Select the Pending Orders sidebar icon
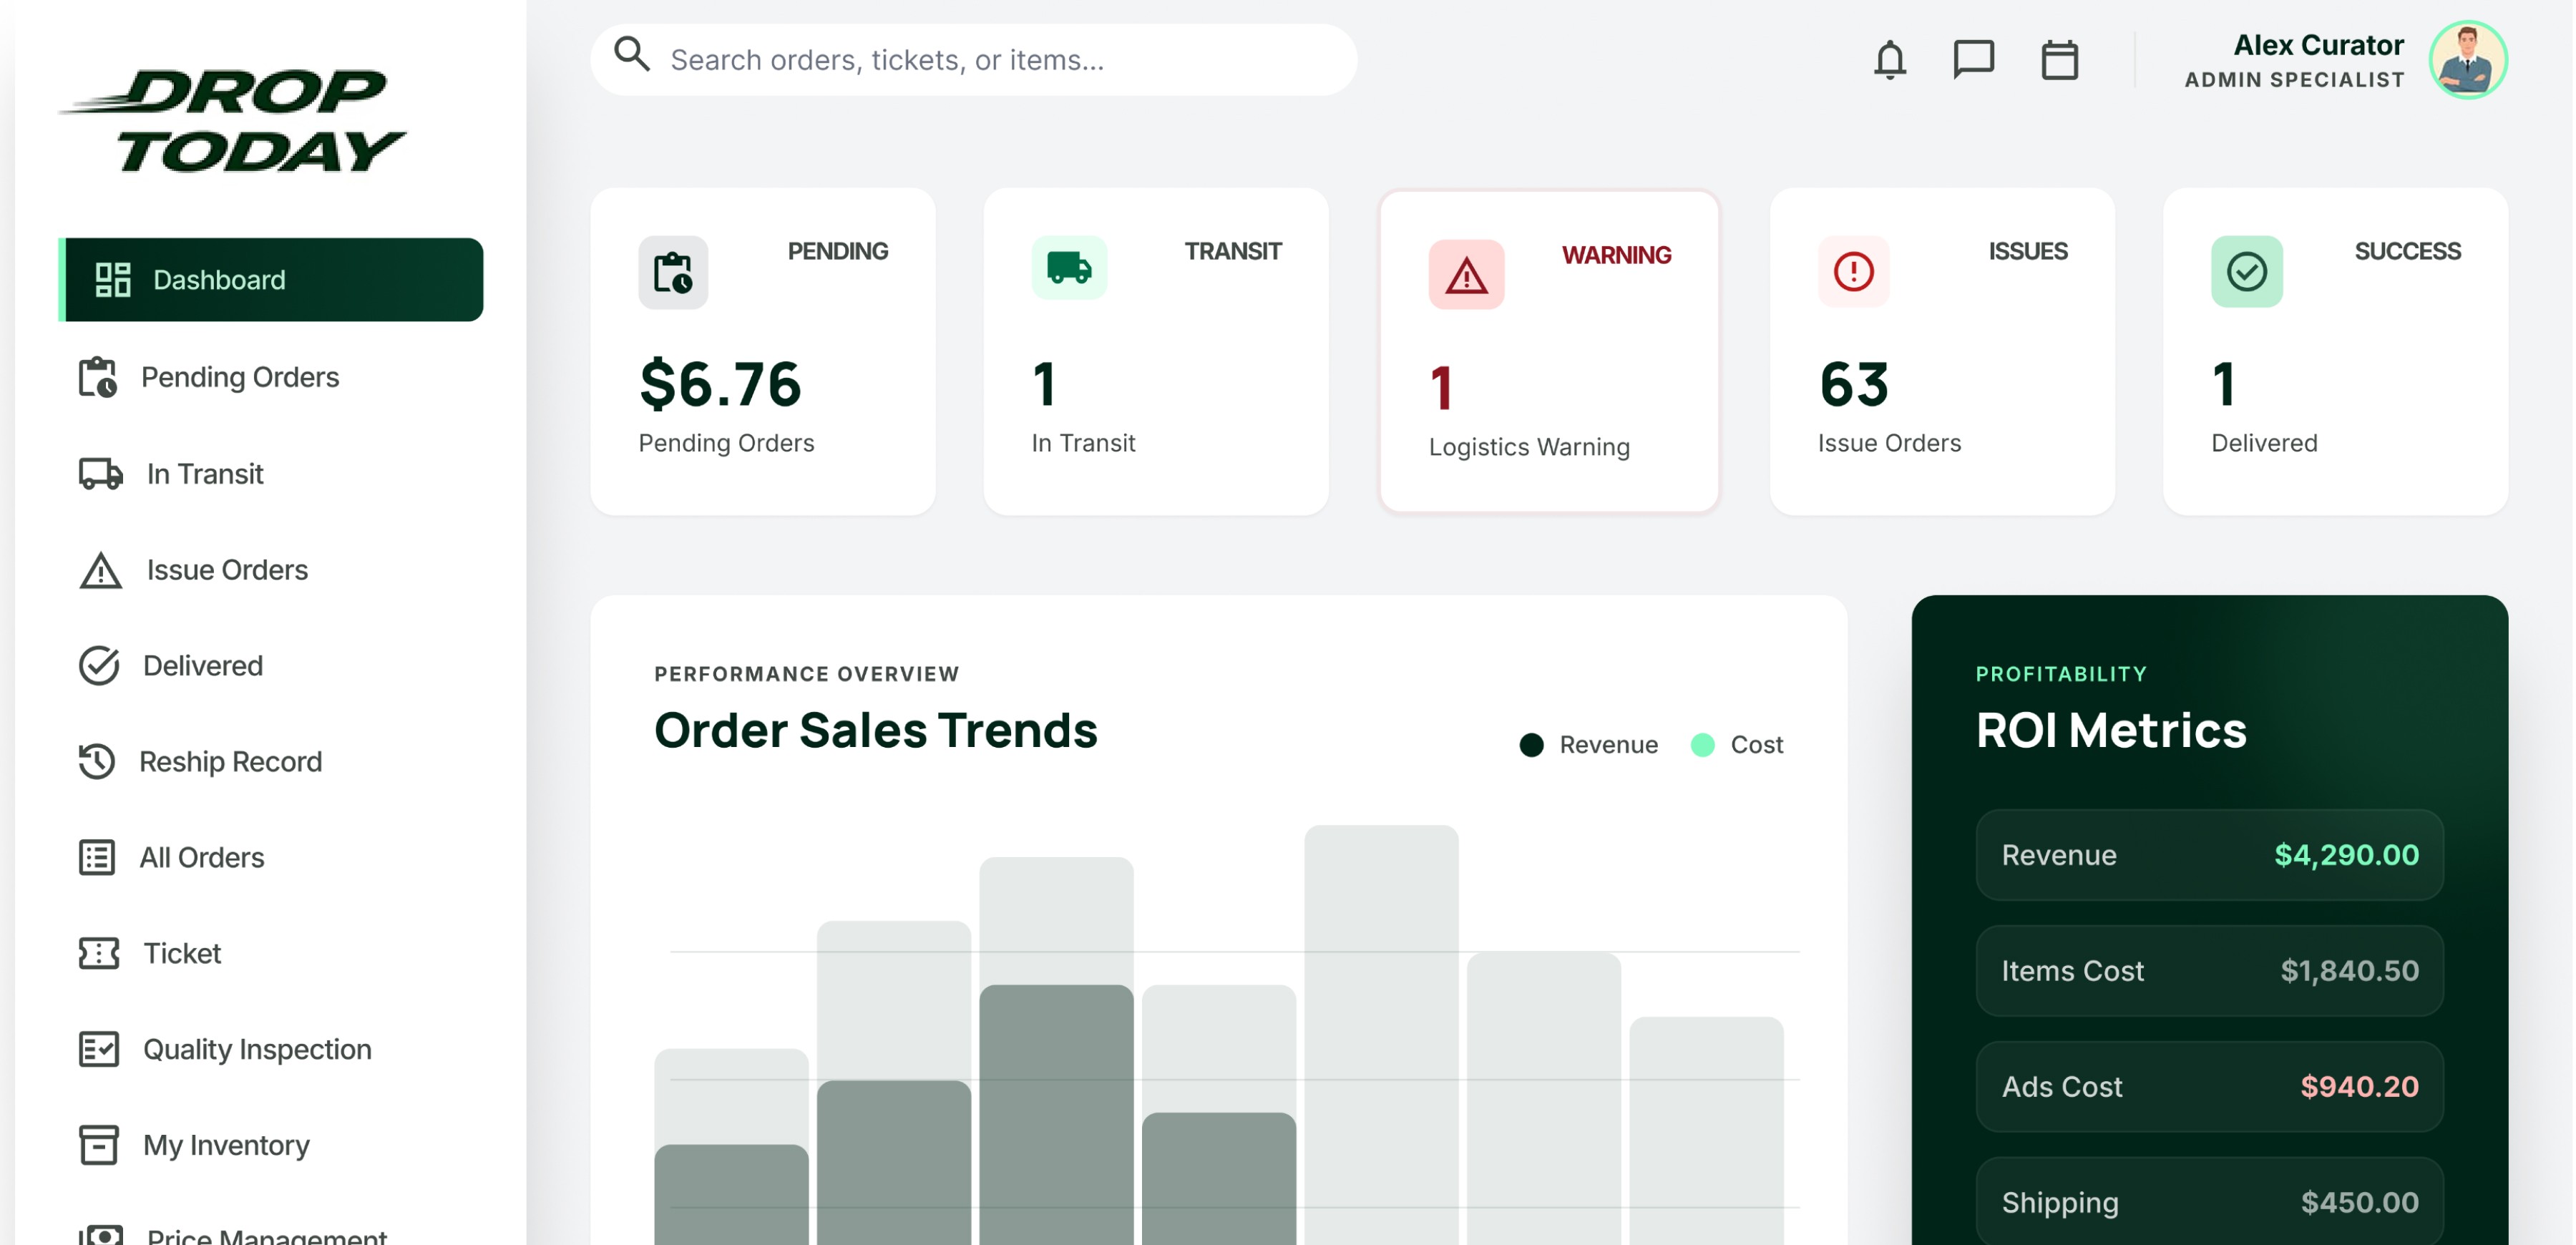The image size is (2576, 1245). (98, 377)
